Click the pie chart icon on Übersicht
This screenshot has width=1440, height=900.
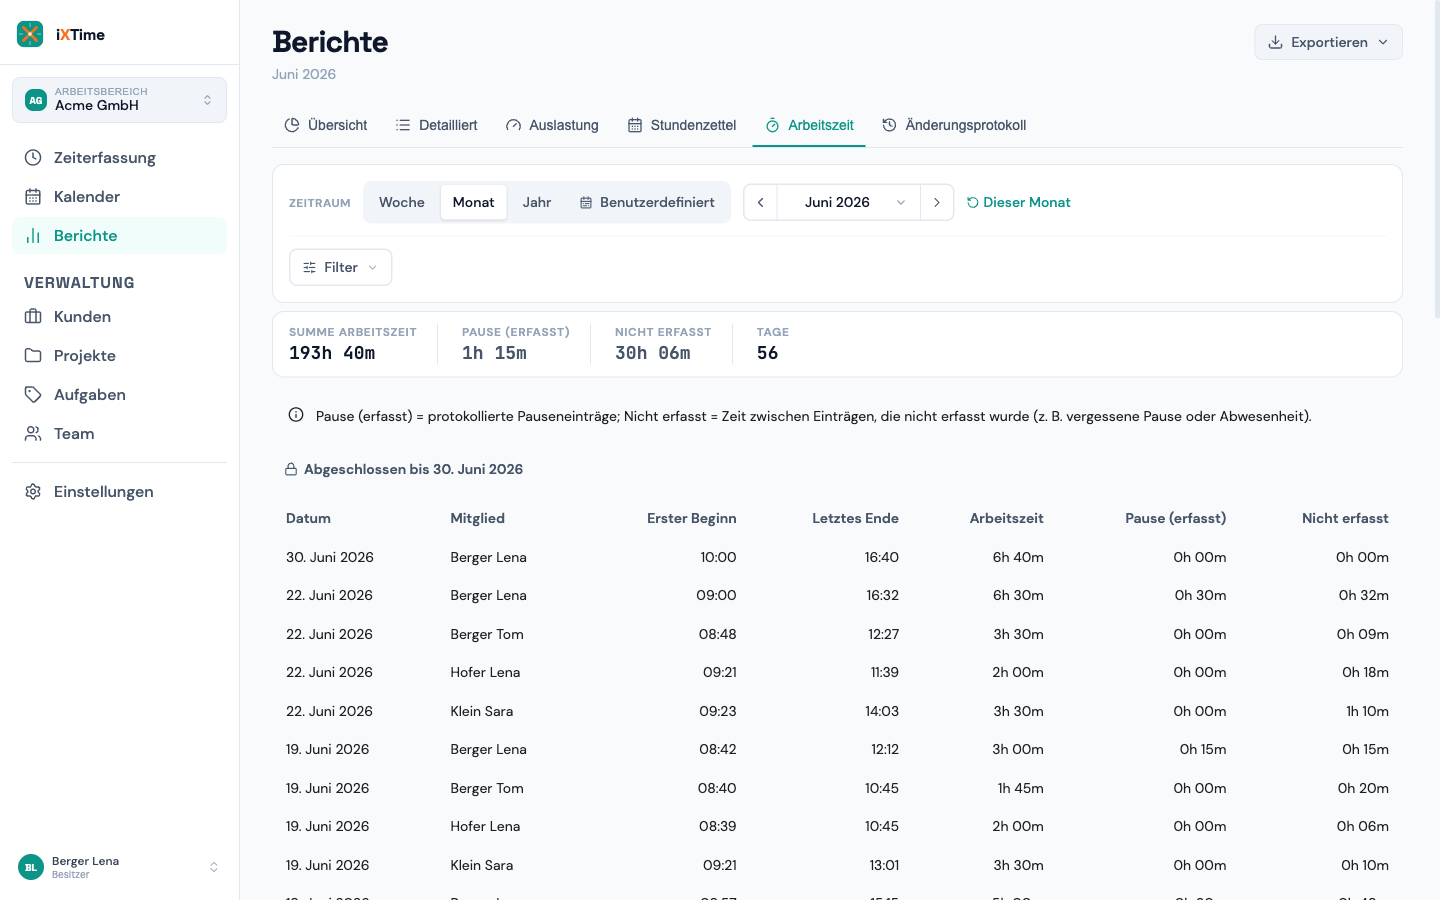click(x=292, y=125)
